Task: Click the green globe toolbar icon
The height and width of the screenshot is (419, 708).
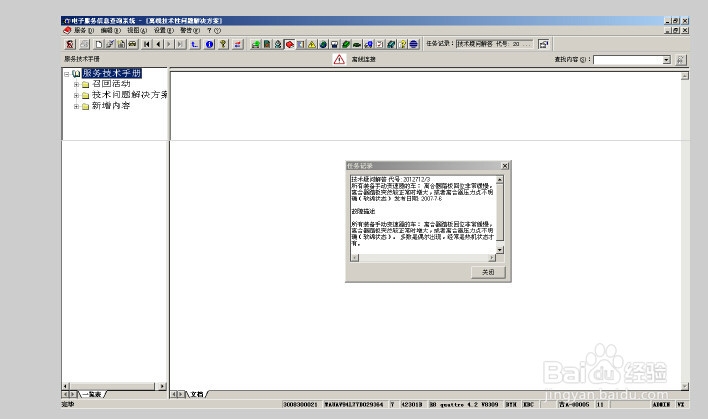Action: click(323, 44)
